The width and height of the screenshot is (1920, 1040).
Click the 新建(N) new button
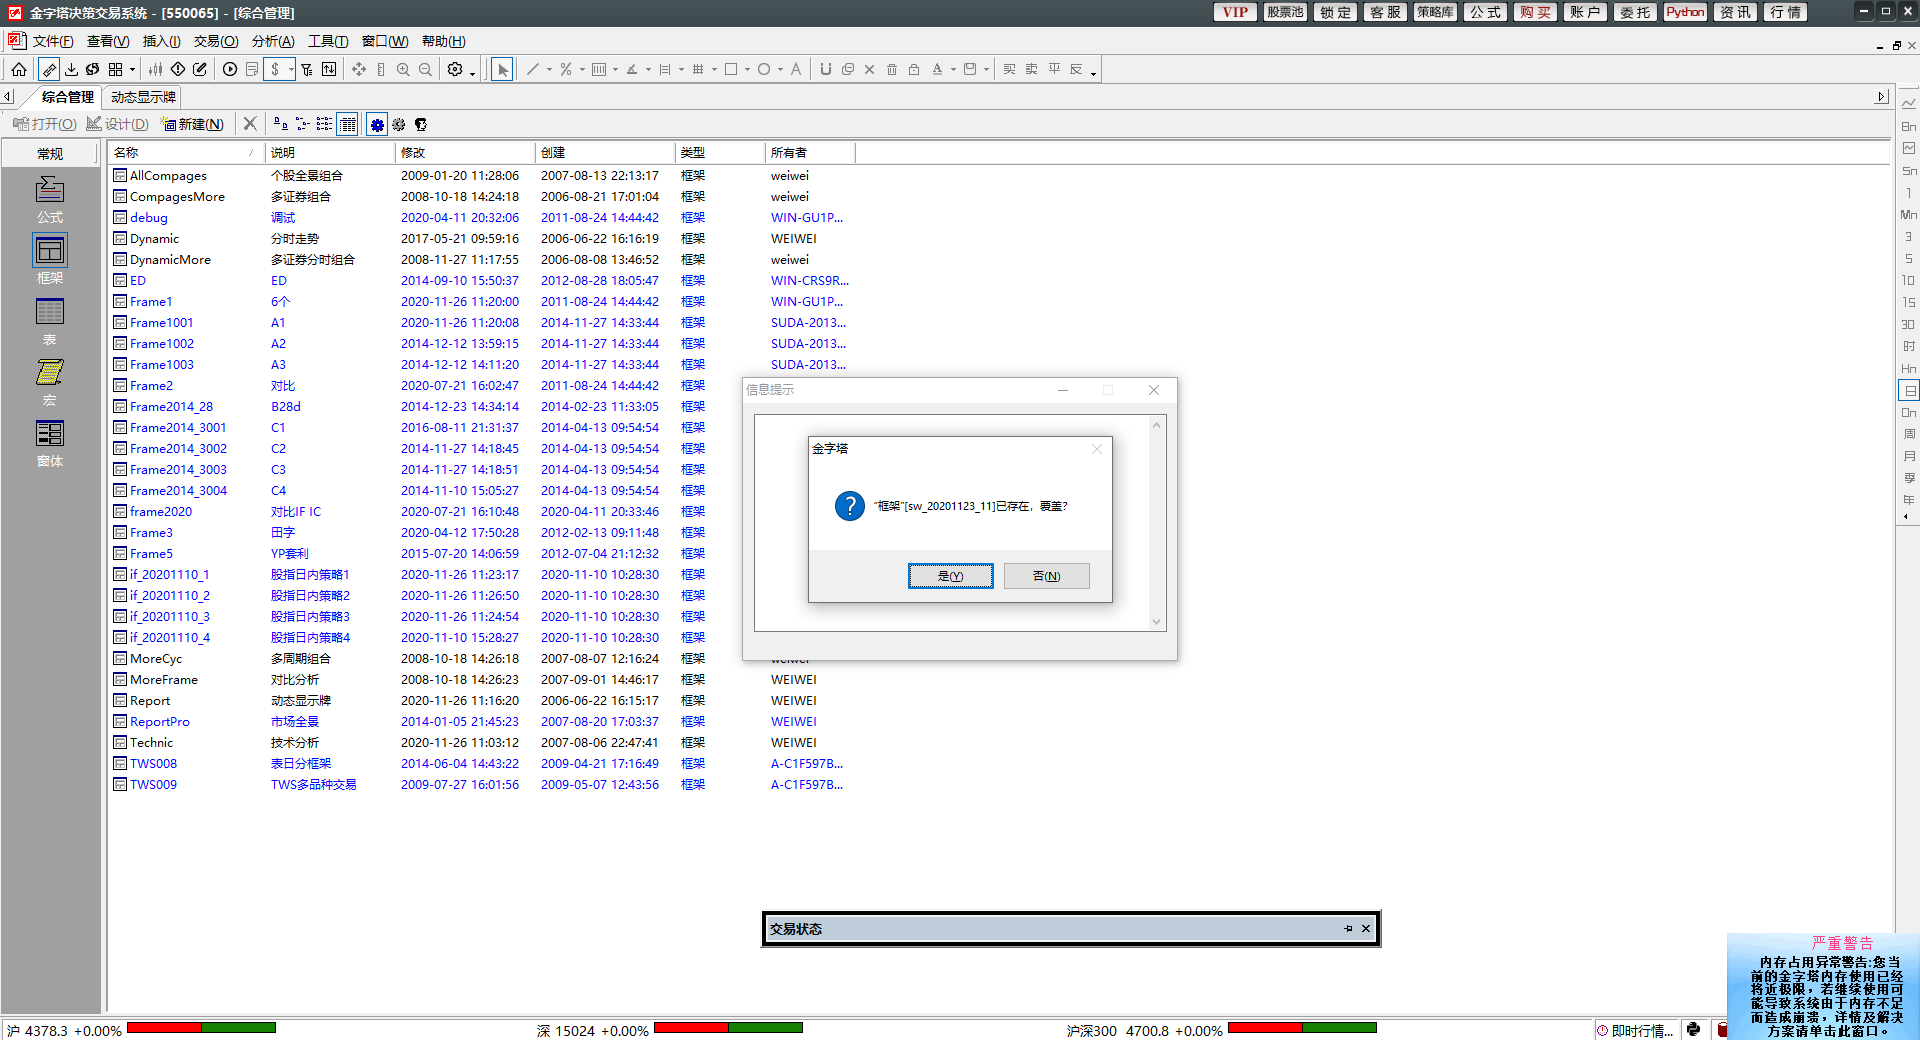coord(193,124)
